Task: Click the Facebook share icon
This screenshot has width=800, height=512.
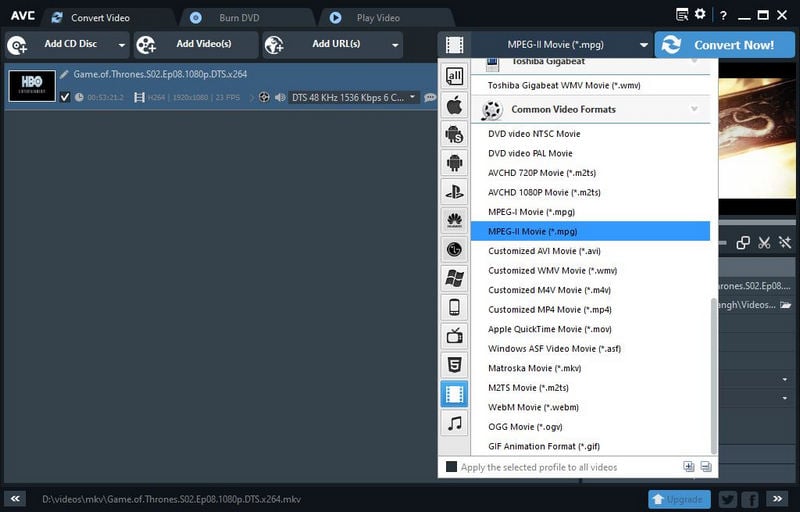Action: tap(751, 499)
